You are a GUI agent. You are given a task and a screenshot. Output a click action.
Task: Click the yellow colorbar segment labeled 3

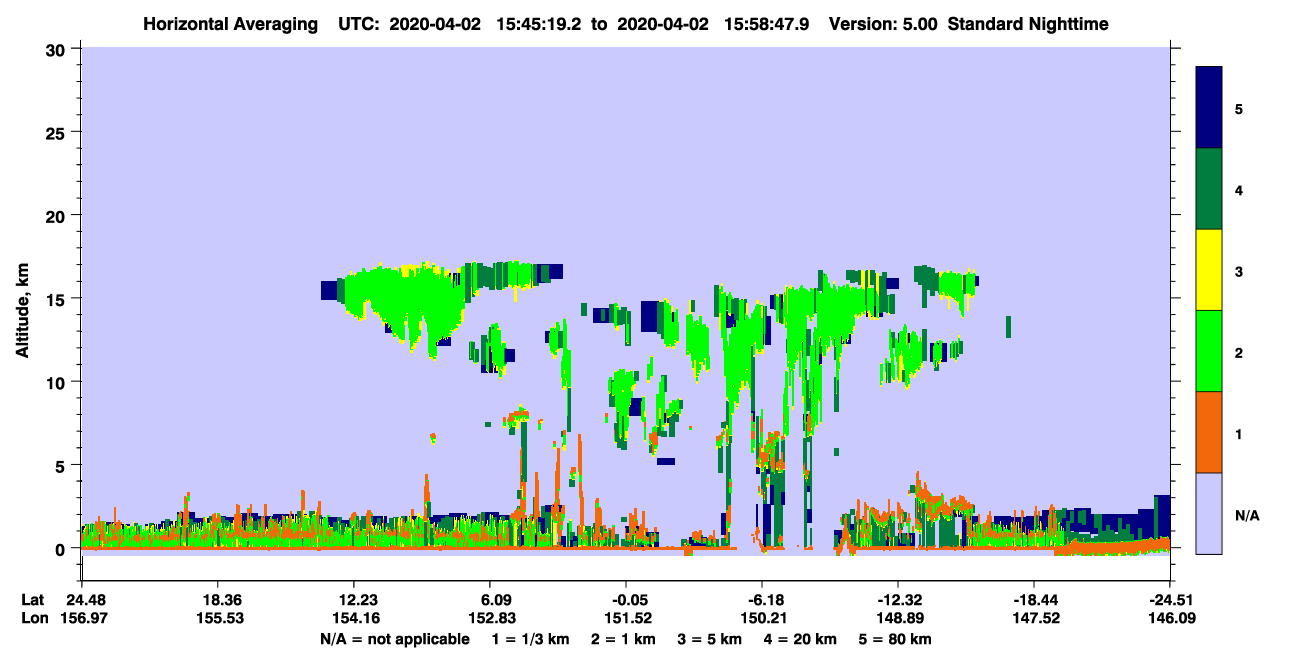(1209, 270)
